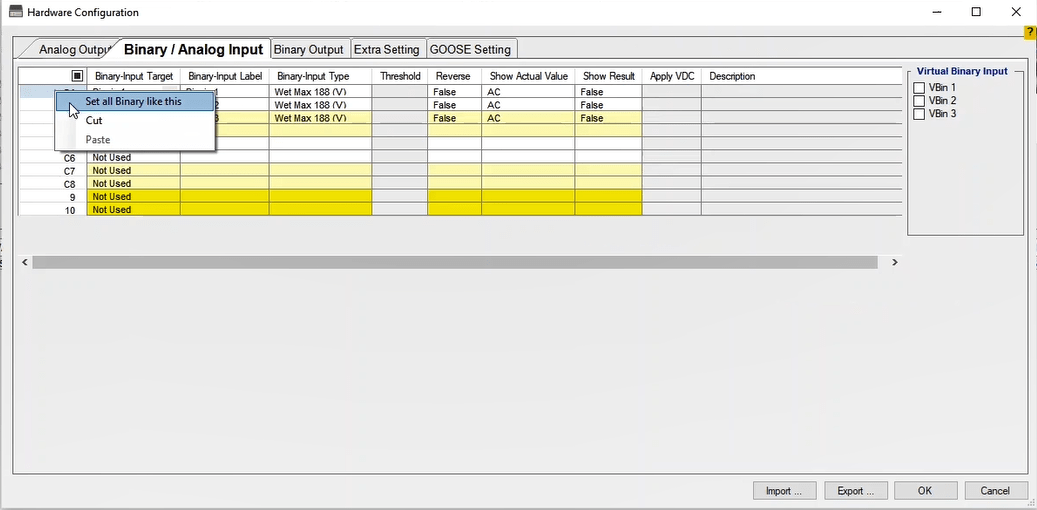Select the C7 row header

pos(69,171)
